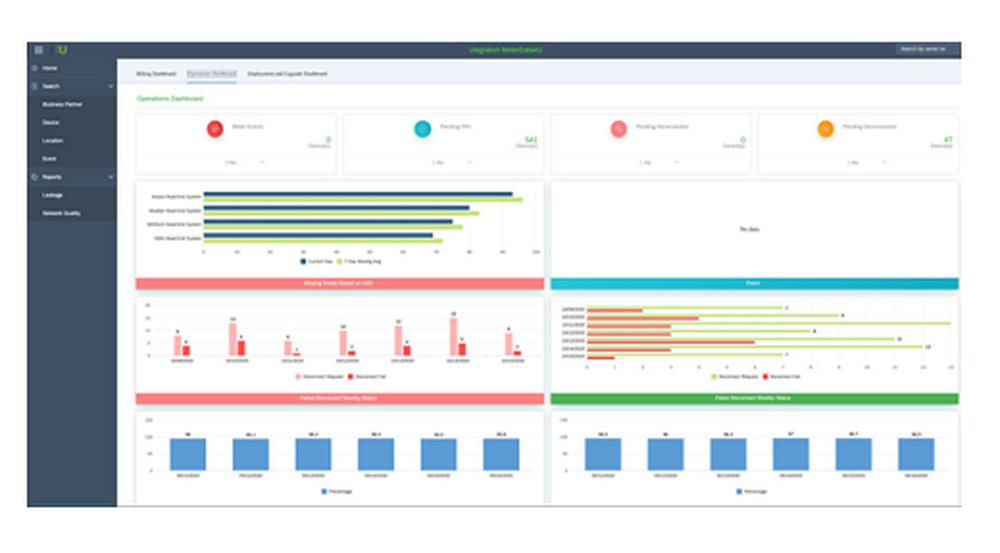The height and width of the screenshot is (553, 1000).
Task: Switch to Billing Dashboard tab
Action: (x=156, y=74)
